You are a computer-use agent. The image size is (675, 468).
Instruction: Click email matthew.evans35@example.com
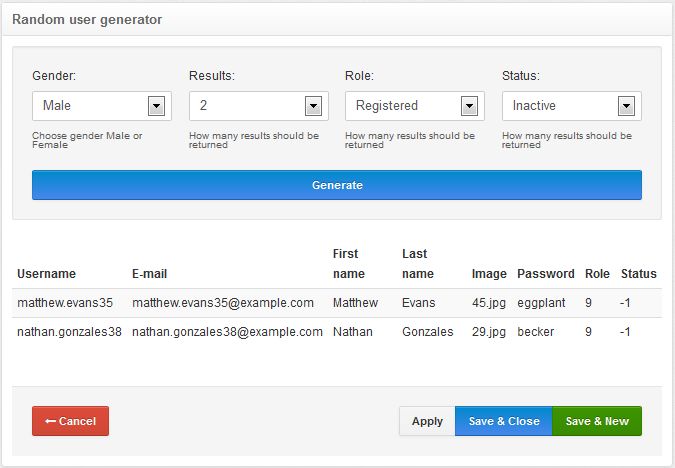(223, 303)
